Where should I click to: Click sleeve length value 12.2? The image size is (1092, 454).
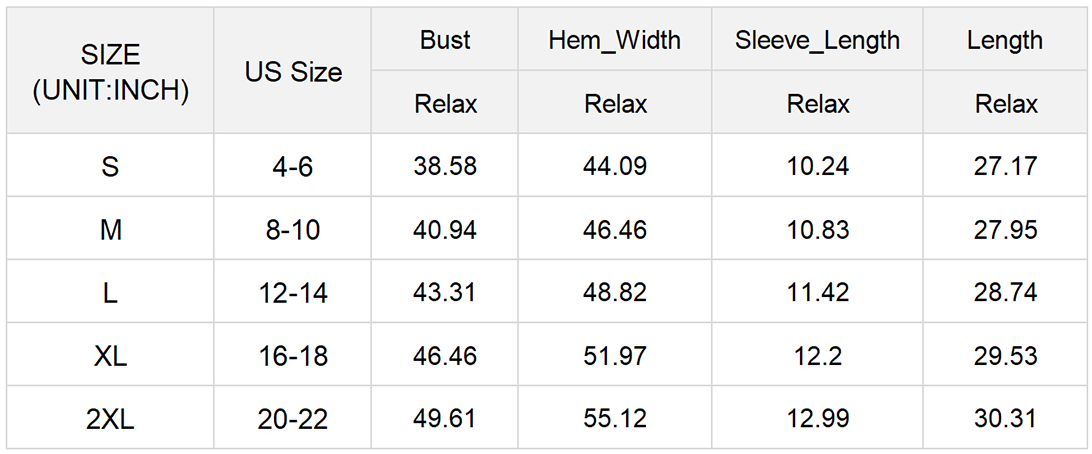[818, 355]
